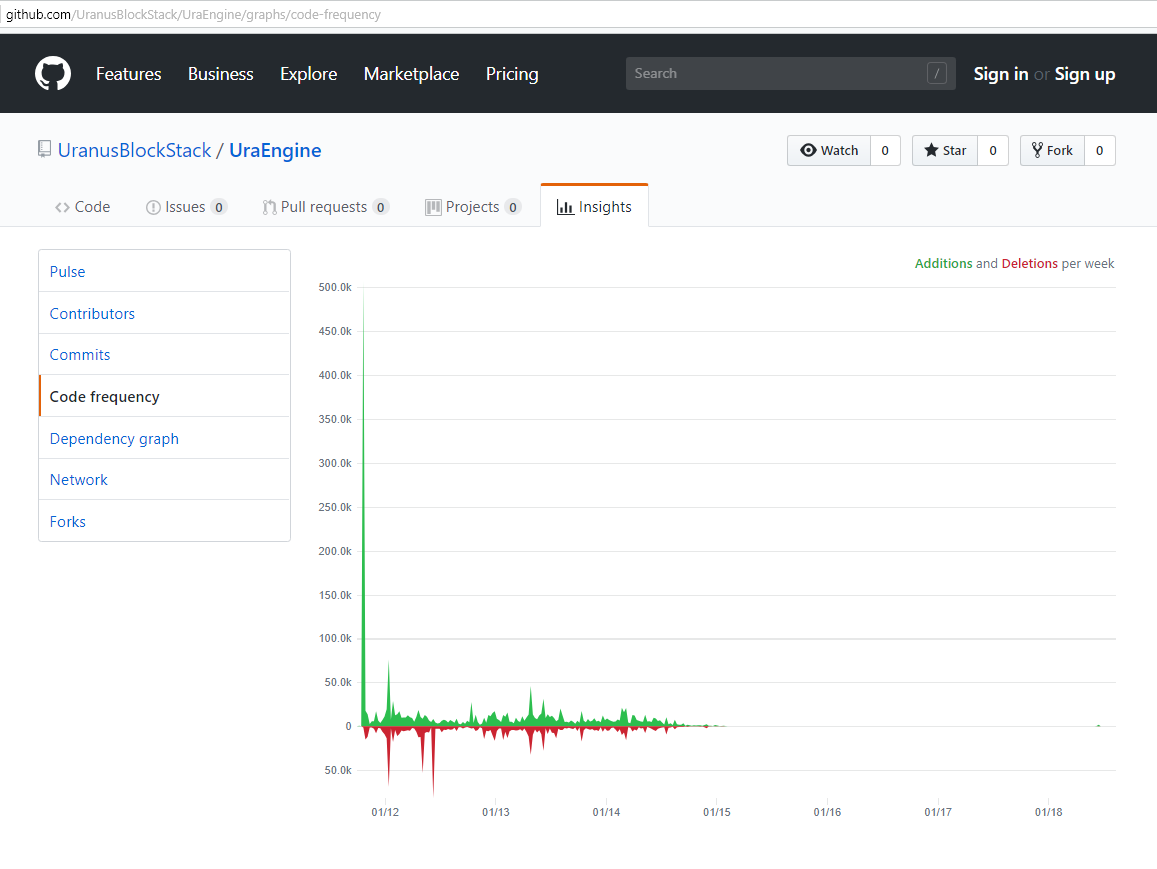Open Network in the sidebar
Screen dimensions: 1157x869
click(165, 479)
